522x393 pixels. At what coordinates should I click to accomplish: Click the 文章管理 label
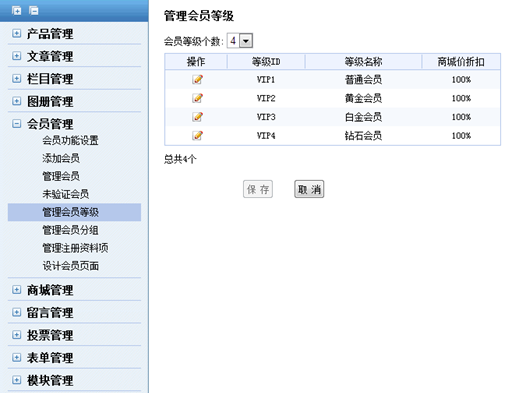(x=50, y=56)
